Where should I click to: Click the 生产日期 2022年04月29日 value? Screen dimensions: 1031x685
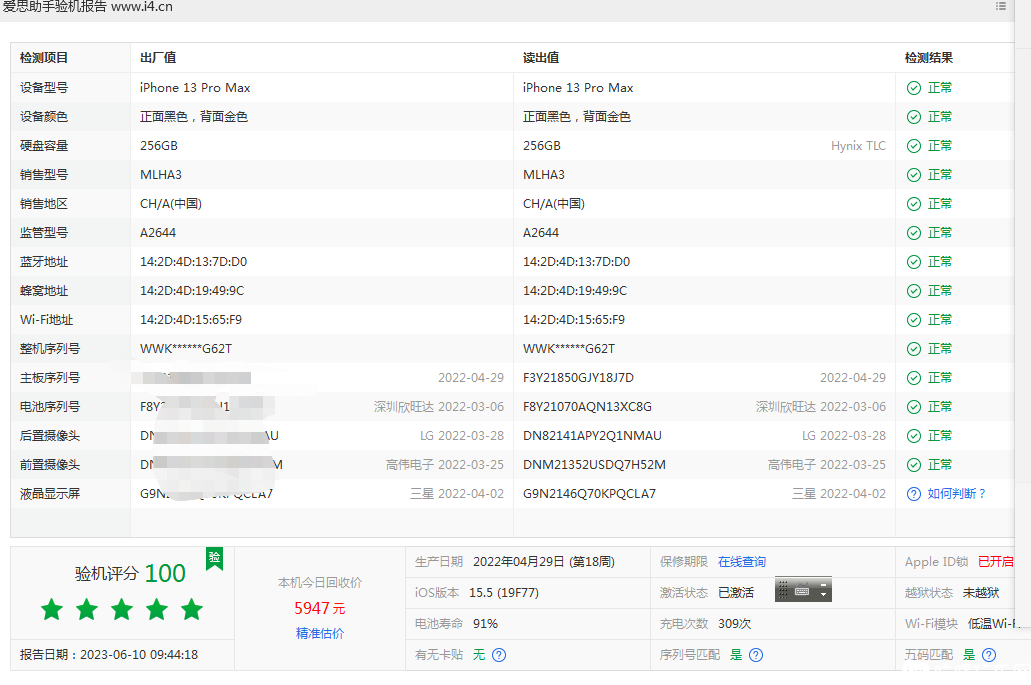pyautogui.click(x=544, y=561)
